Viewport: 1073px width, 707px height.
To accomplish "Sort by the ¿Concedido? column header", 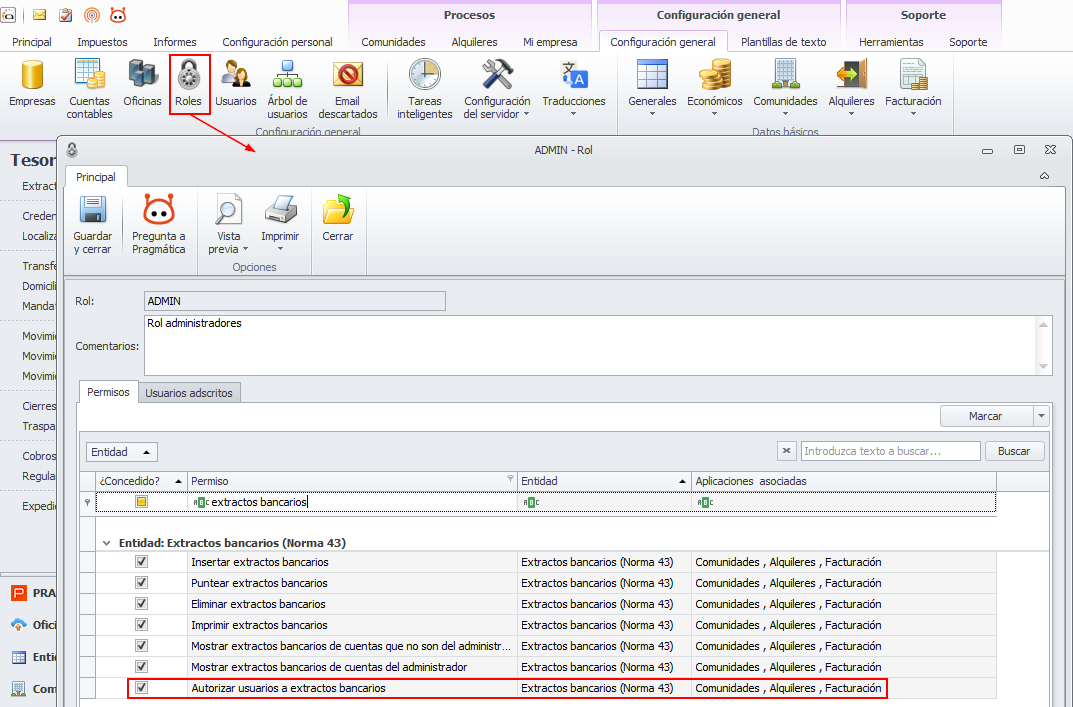I will 142,482.
